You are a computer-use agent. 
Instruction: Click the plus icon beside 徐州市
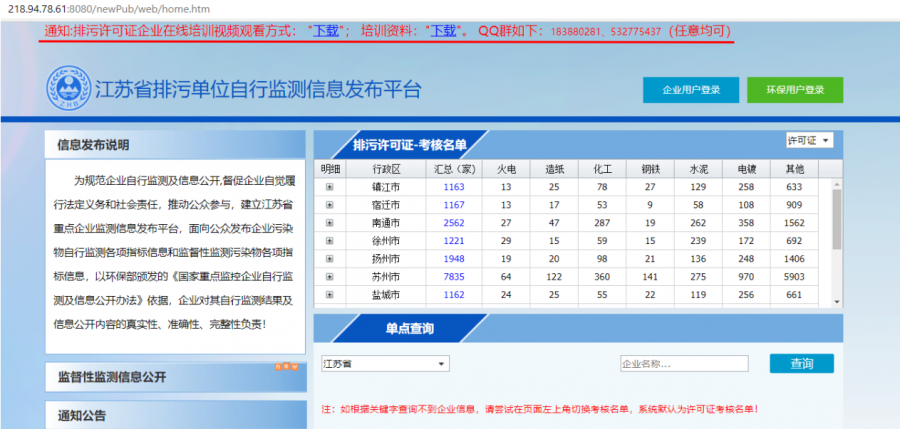point(329,241)
